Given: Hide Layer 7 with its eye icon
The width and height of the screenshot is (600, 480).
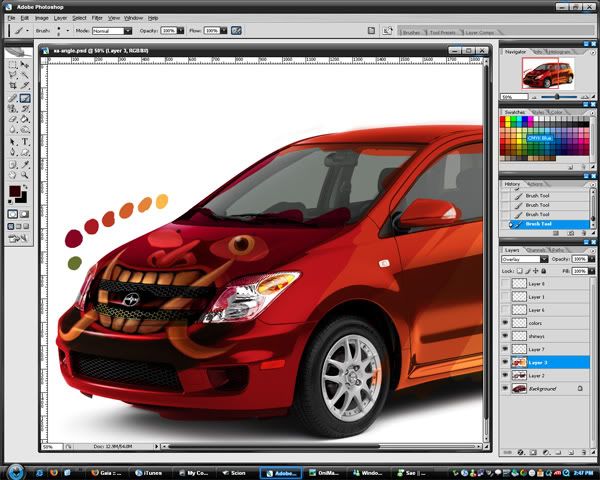Looking at the screenshot, I should click(505, 349).
